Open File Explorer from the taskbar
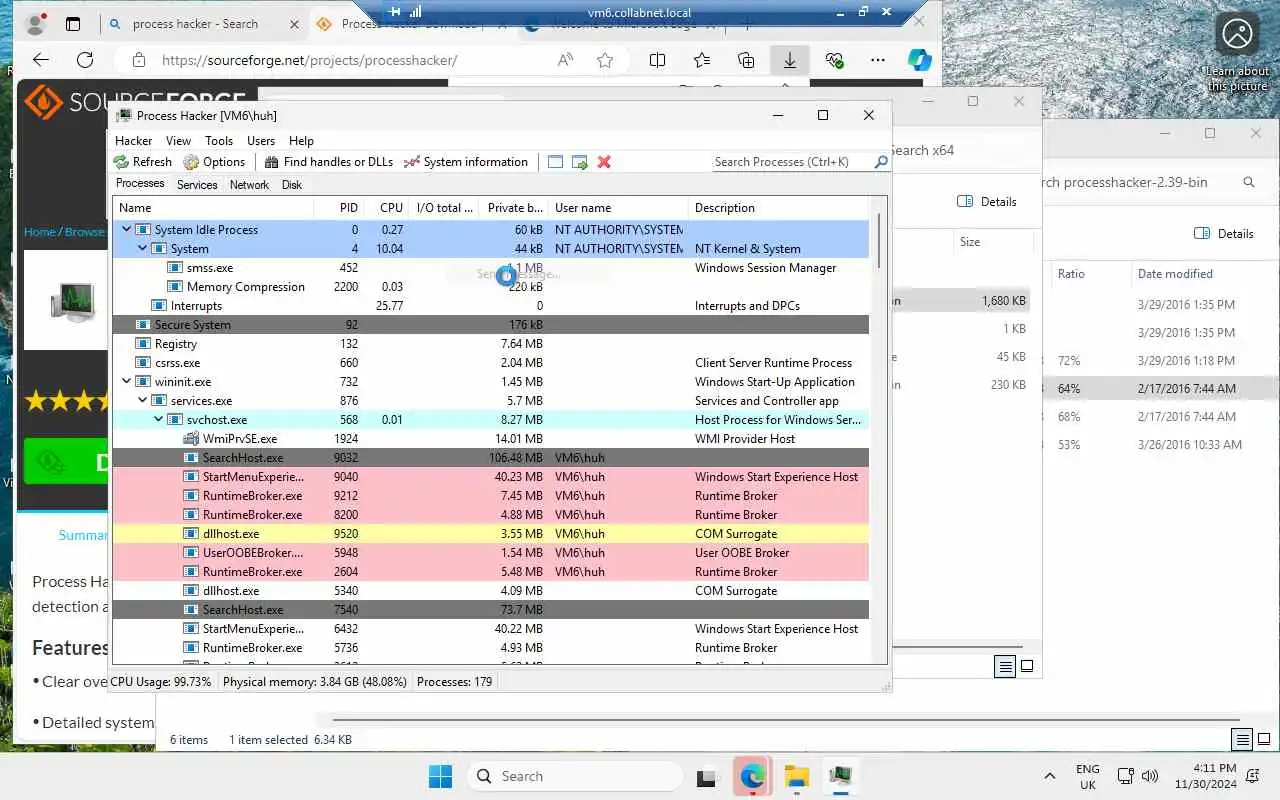The width and height of the screenshot is (1280, 800). coord(796,776)
